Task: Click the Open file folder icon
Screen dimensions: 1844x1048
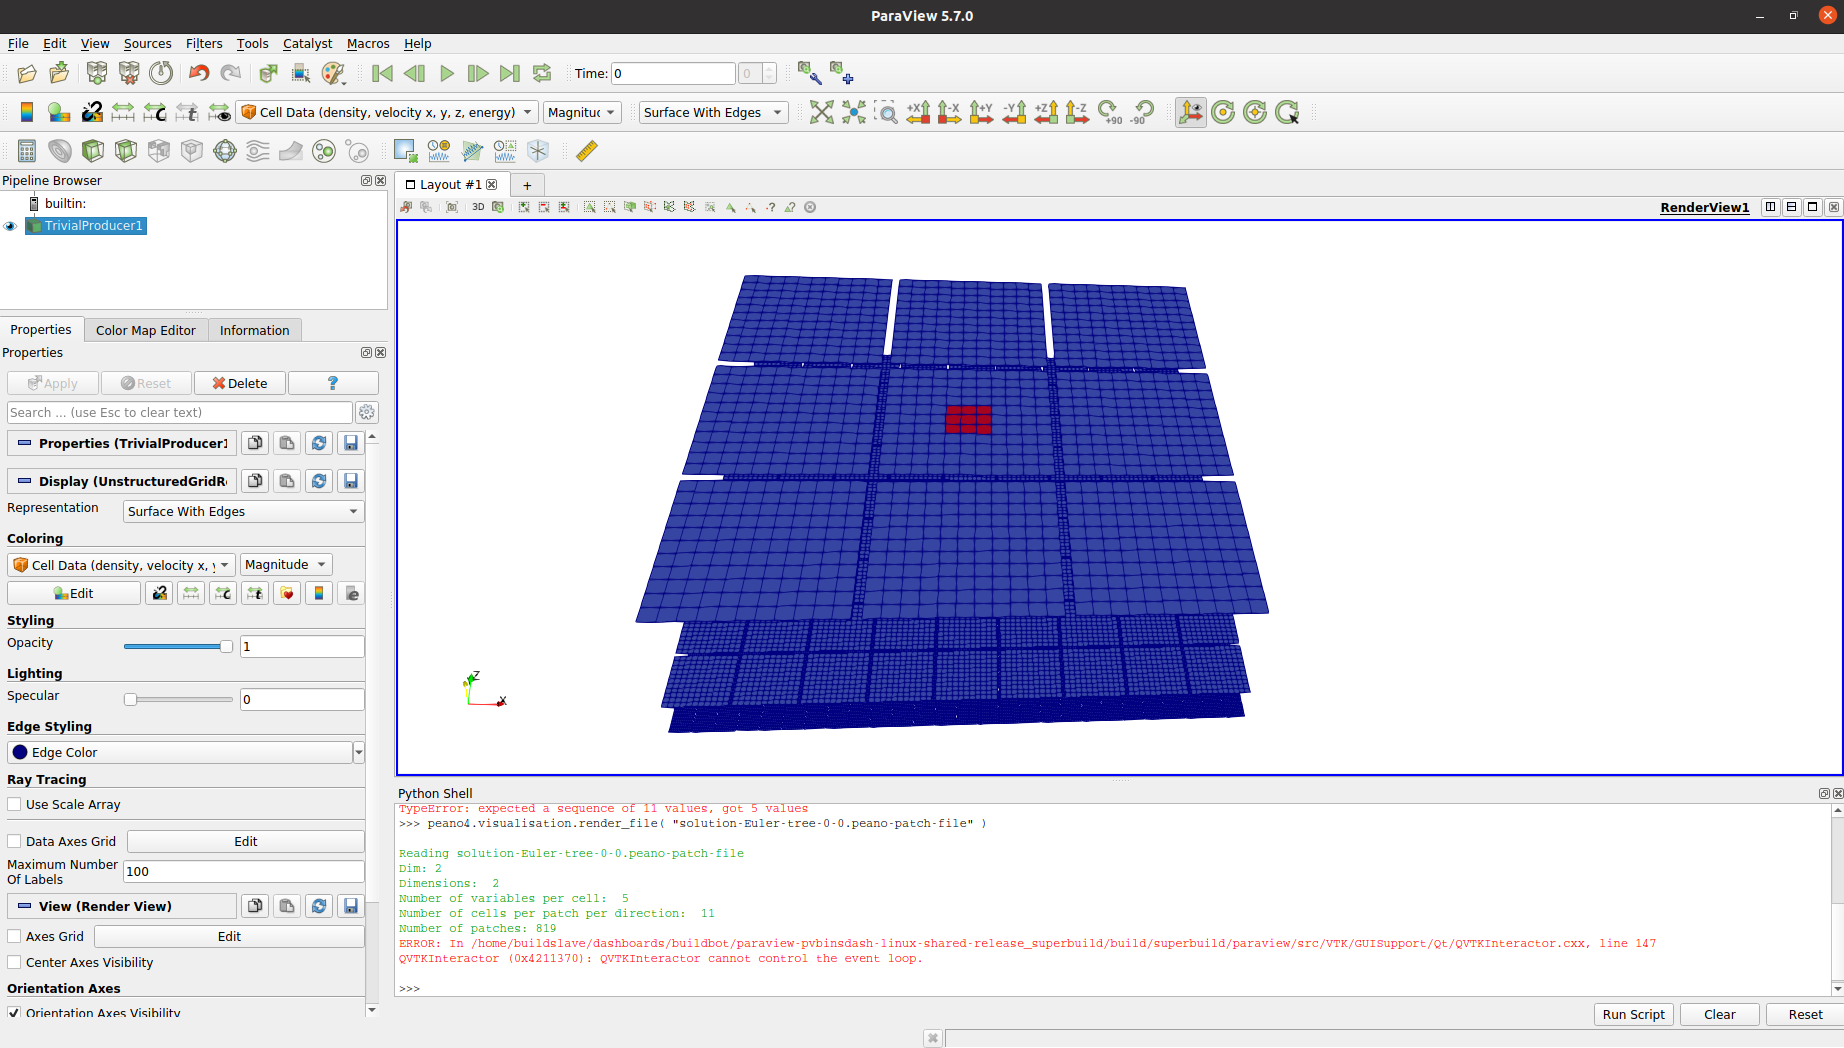Action: tap(27, 73)
